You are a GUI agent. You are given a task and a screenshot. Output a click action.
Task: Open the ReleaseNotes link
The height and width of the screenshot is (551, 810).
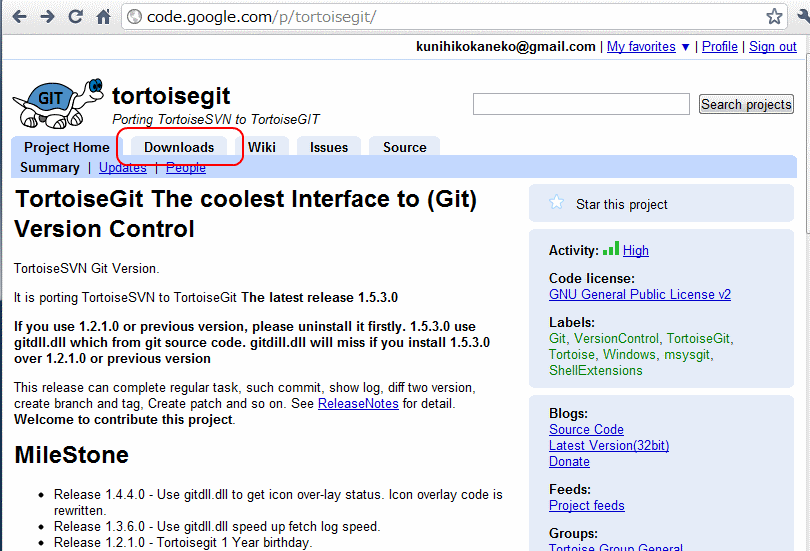pyautogui.click(x=358, y=403)
